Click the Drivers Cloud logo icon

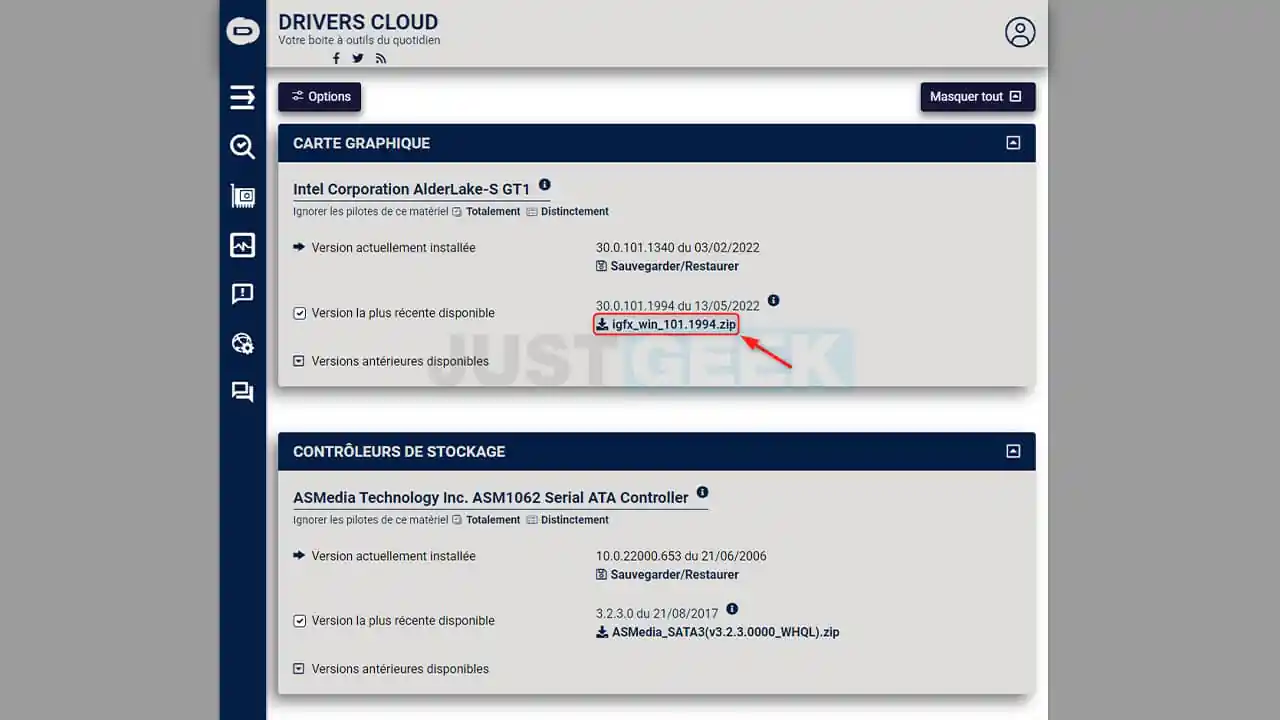pyautogui.click(x=242, y=32)
